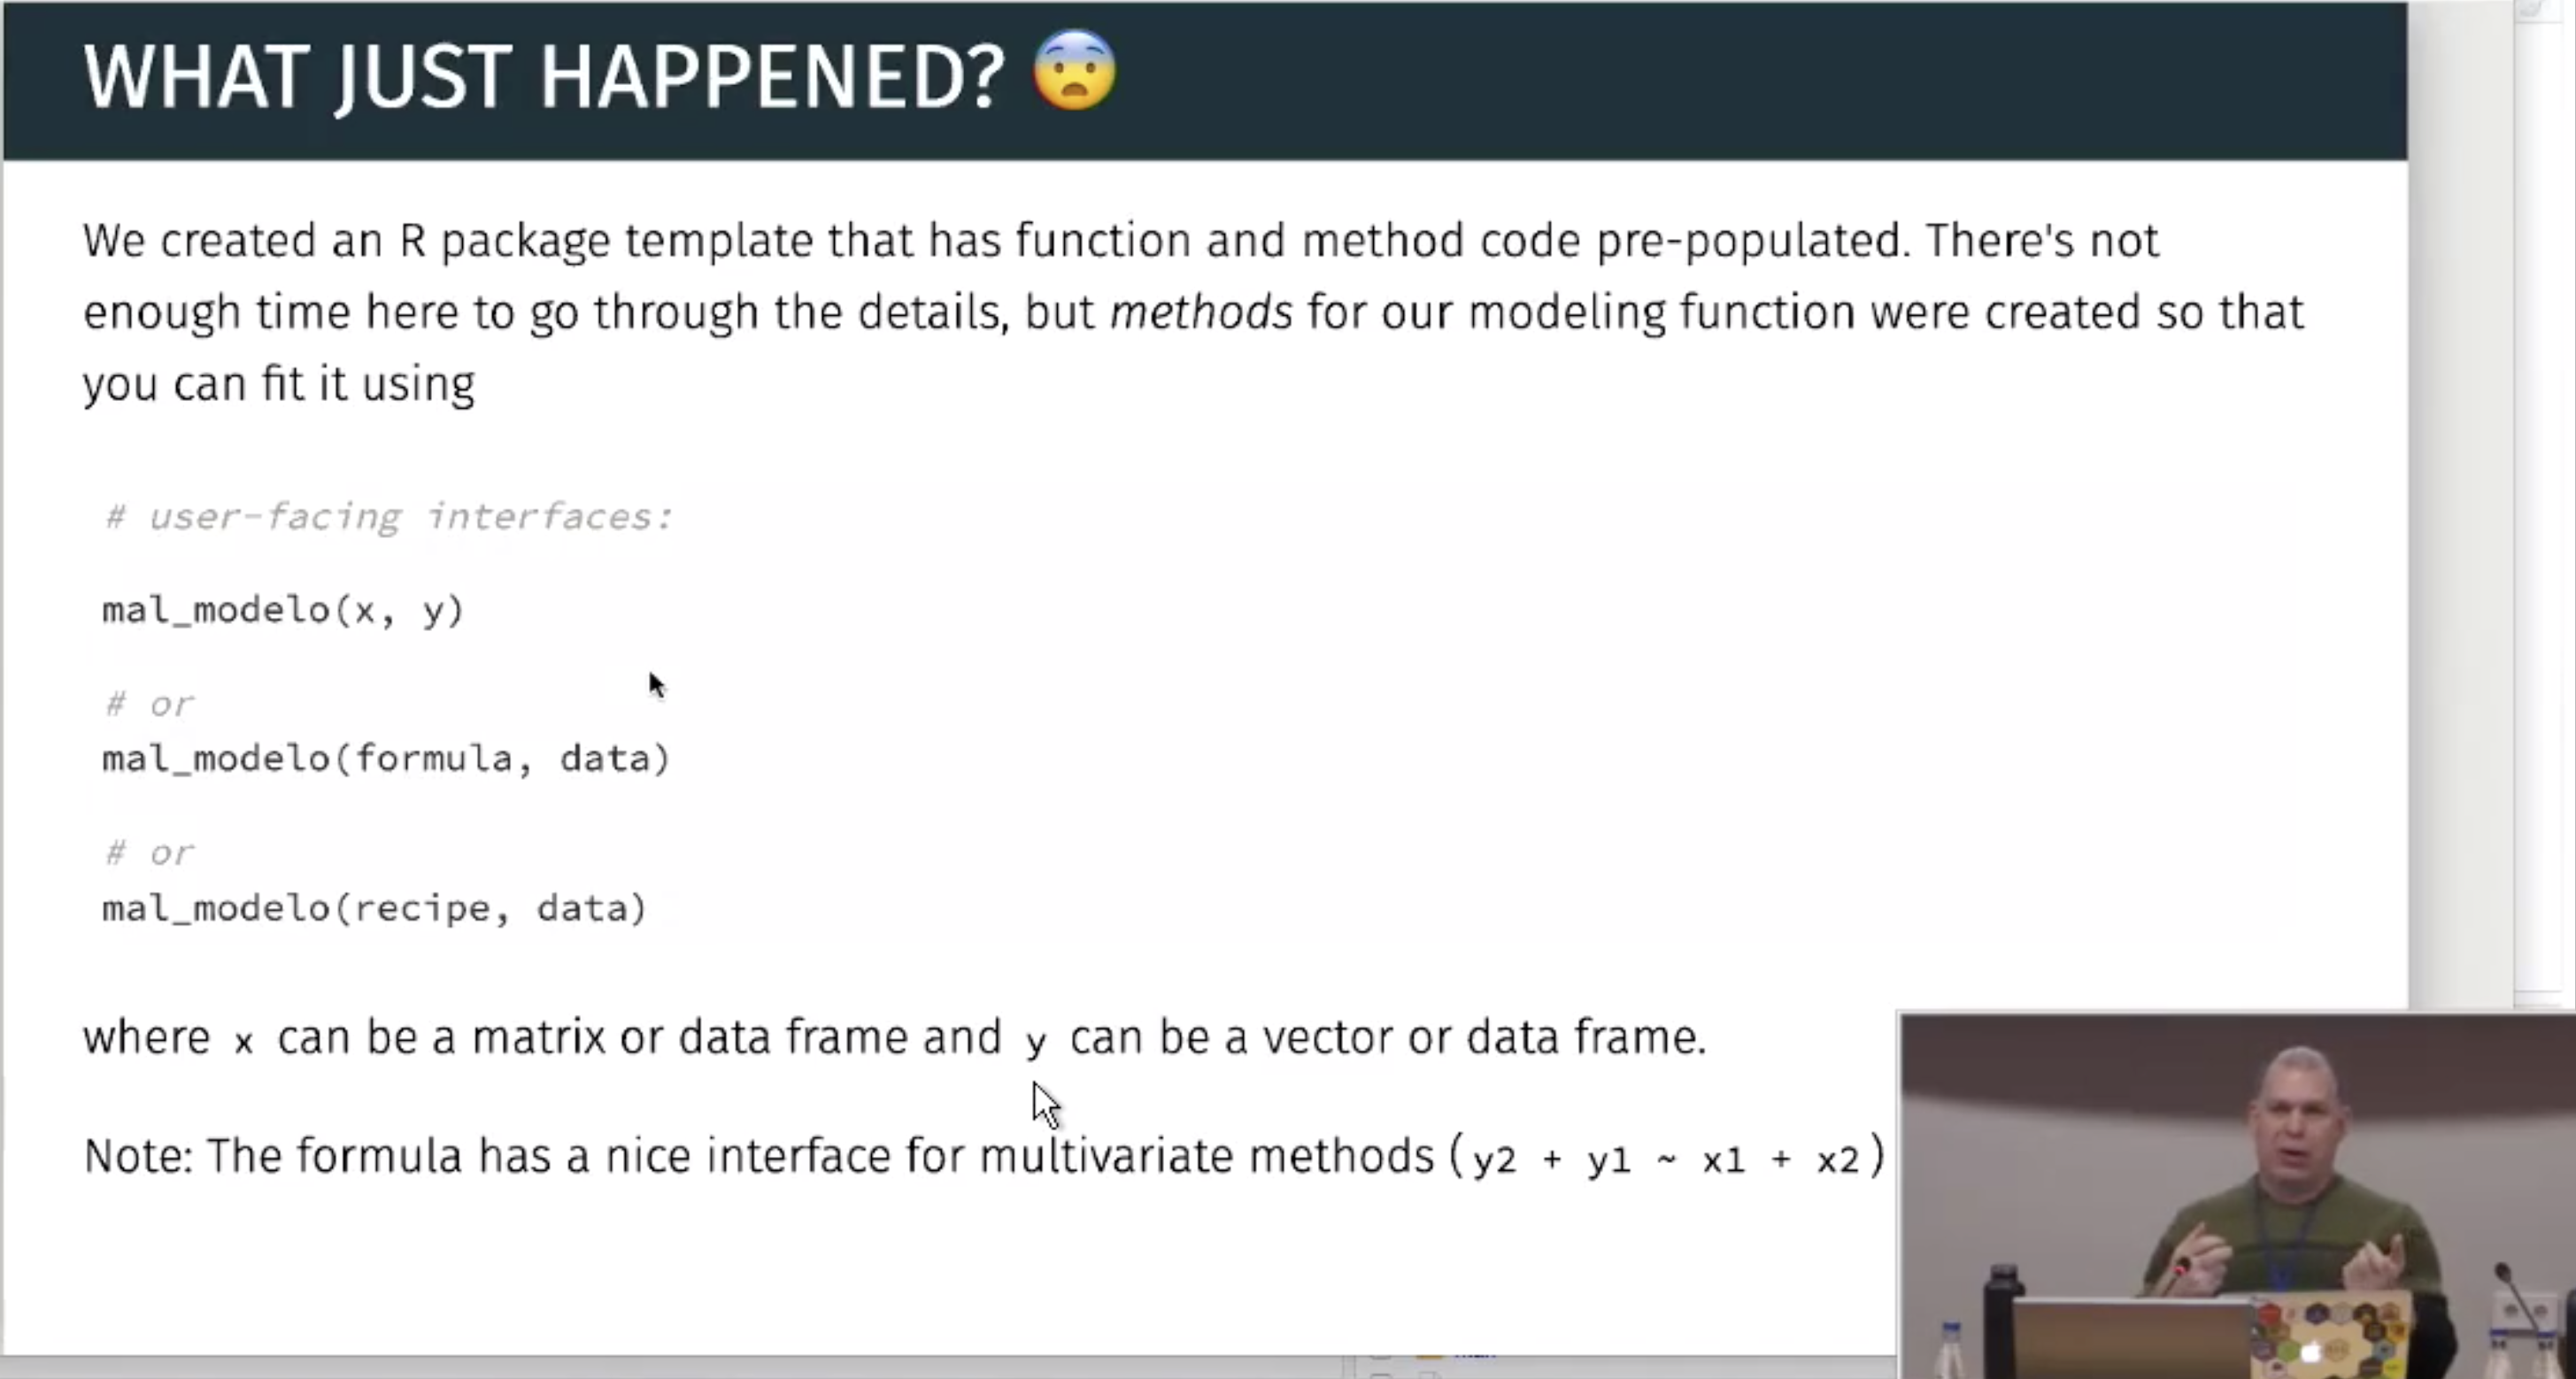Click the words 'pre-populated' in the first paragraph
This screenshot has height=1379, width=2576.
pyautogui.click(x=1753, y=241)
